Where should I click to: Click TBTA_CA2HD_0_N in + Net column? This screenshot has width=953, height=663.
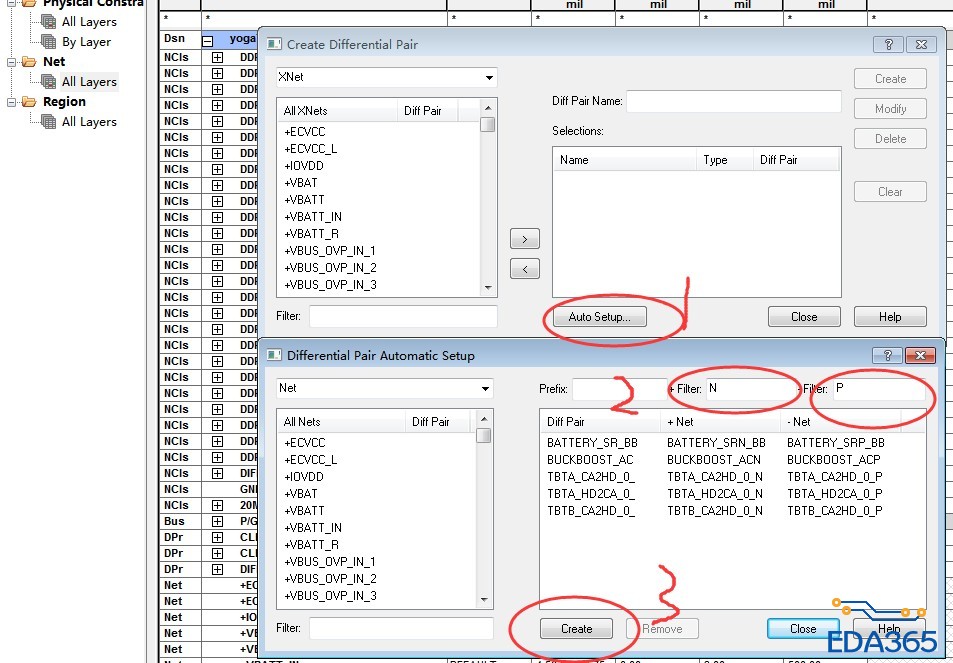715,477
